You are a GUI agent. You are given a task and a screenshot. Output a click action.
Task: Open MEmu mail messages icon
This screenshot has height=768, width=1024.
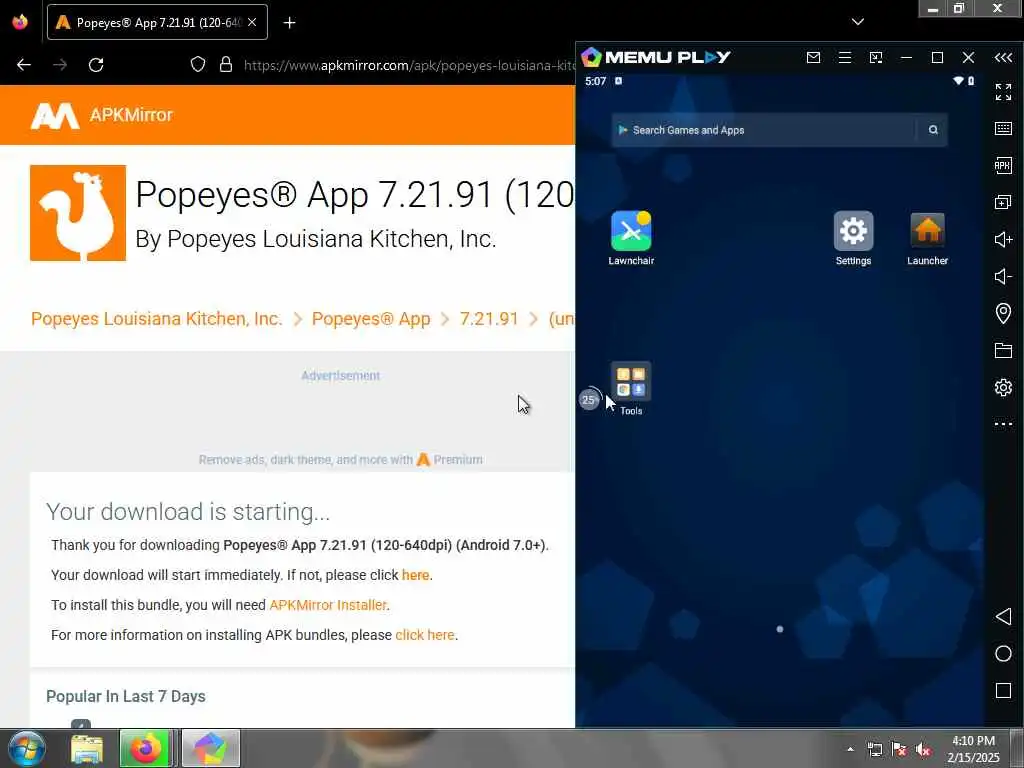(813, 57)
